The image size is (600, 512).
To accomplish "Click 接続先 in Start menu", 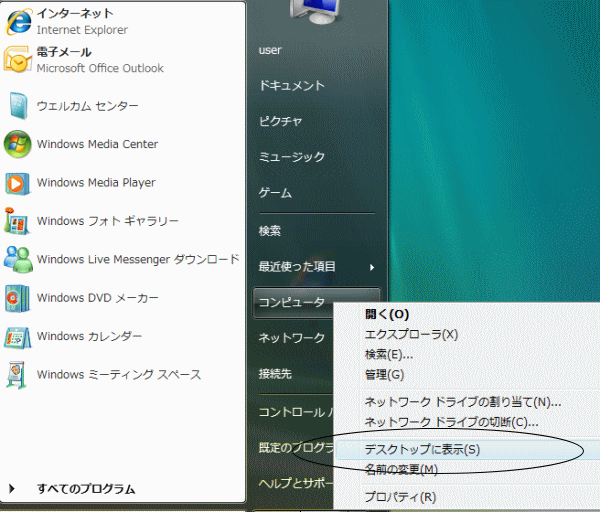I will tap(275, 373).
